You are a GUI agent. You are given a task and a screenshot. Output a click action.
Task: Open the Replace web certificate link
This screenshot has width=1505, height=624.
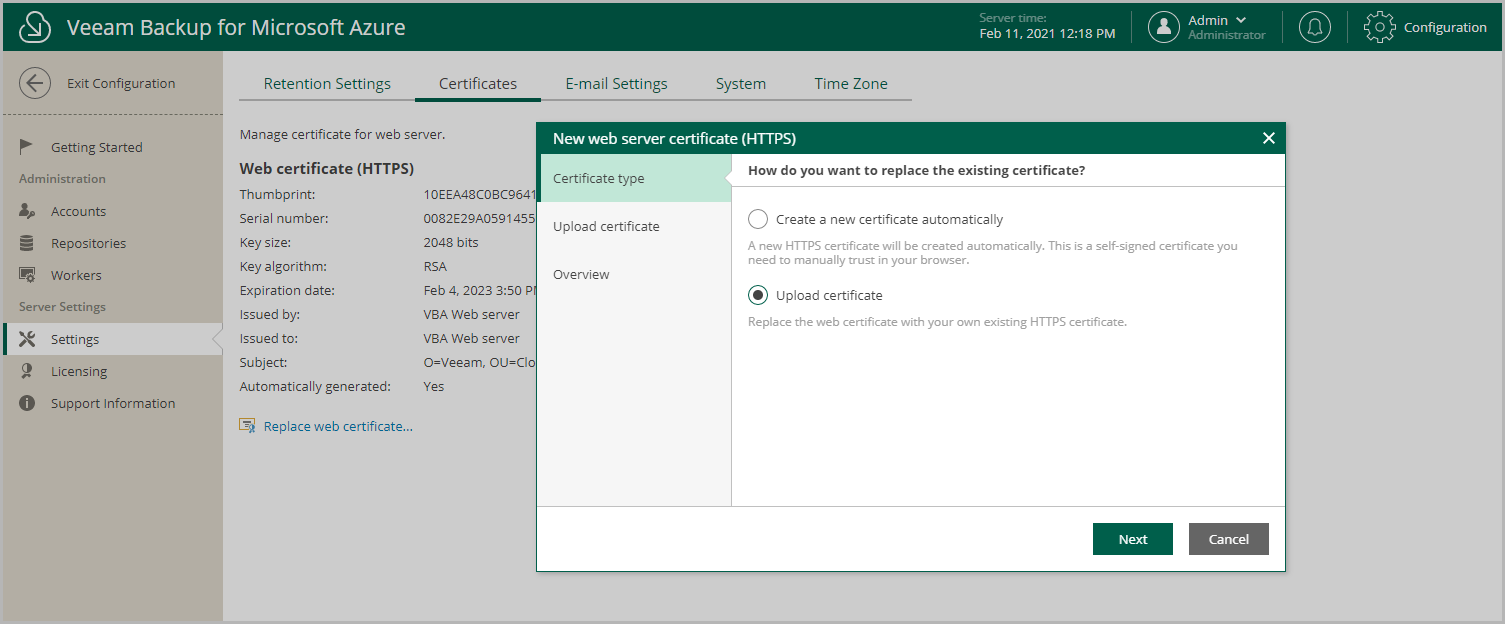(338, 426)
